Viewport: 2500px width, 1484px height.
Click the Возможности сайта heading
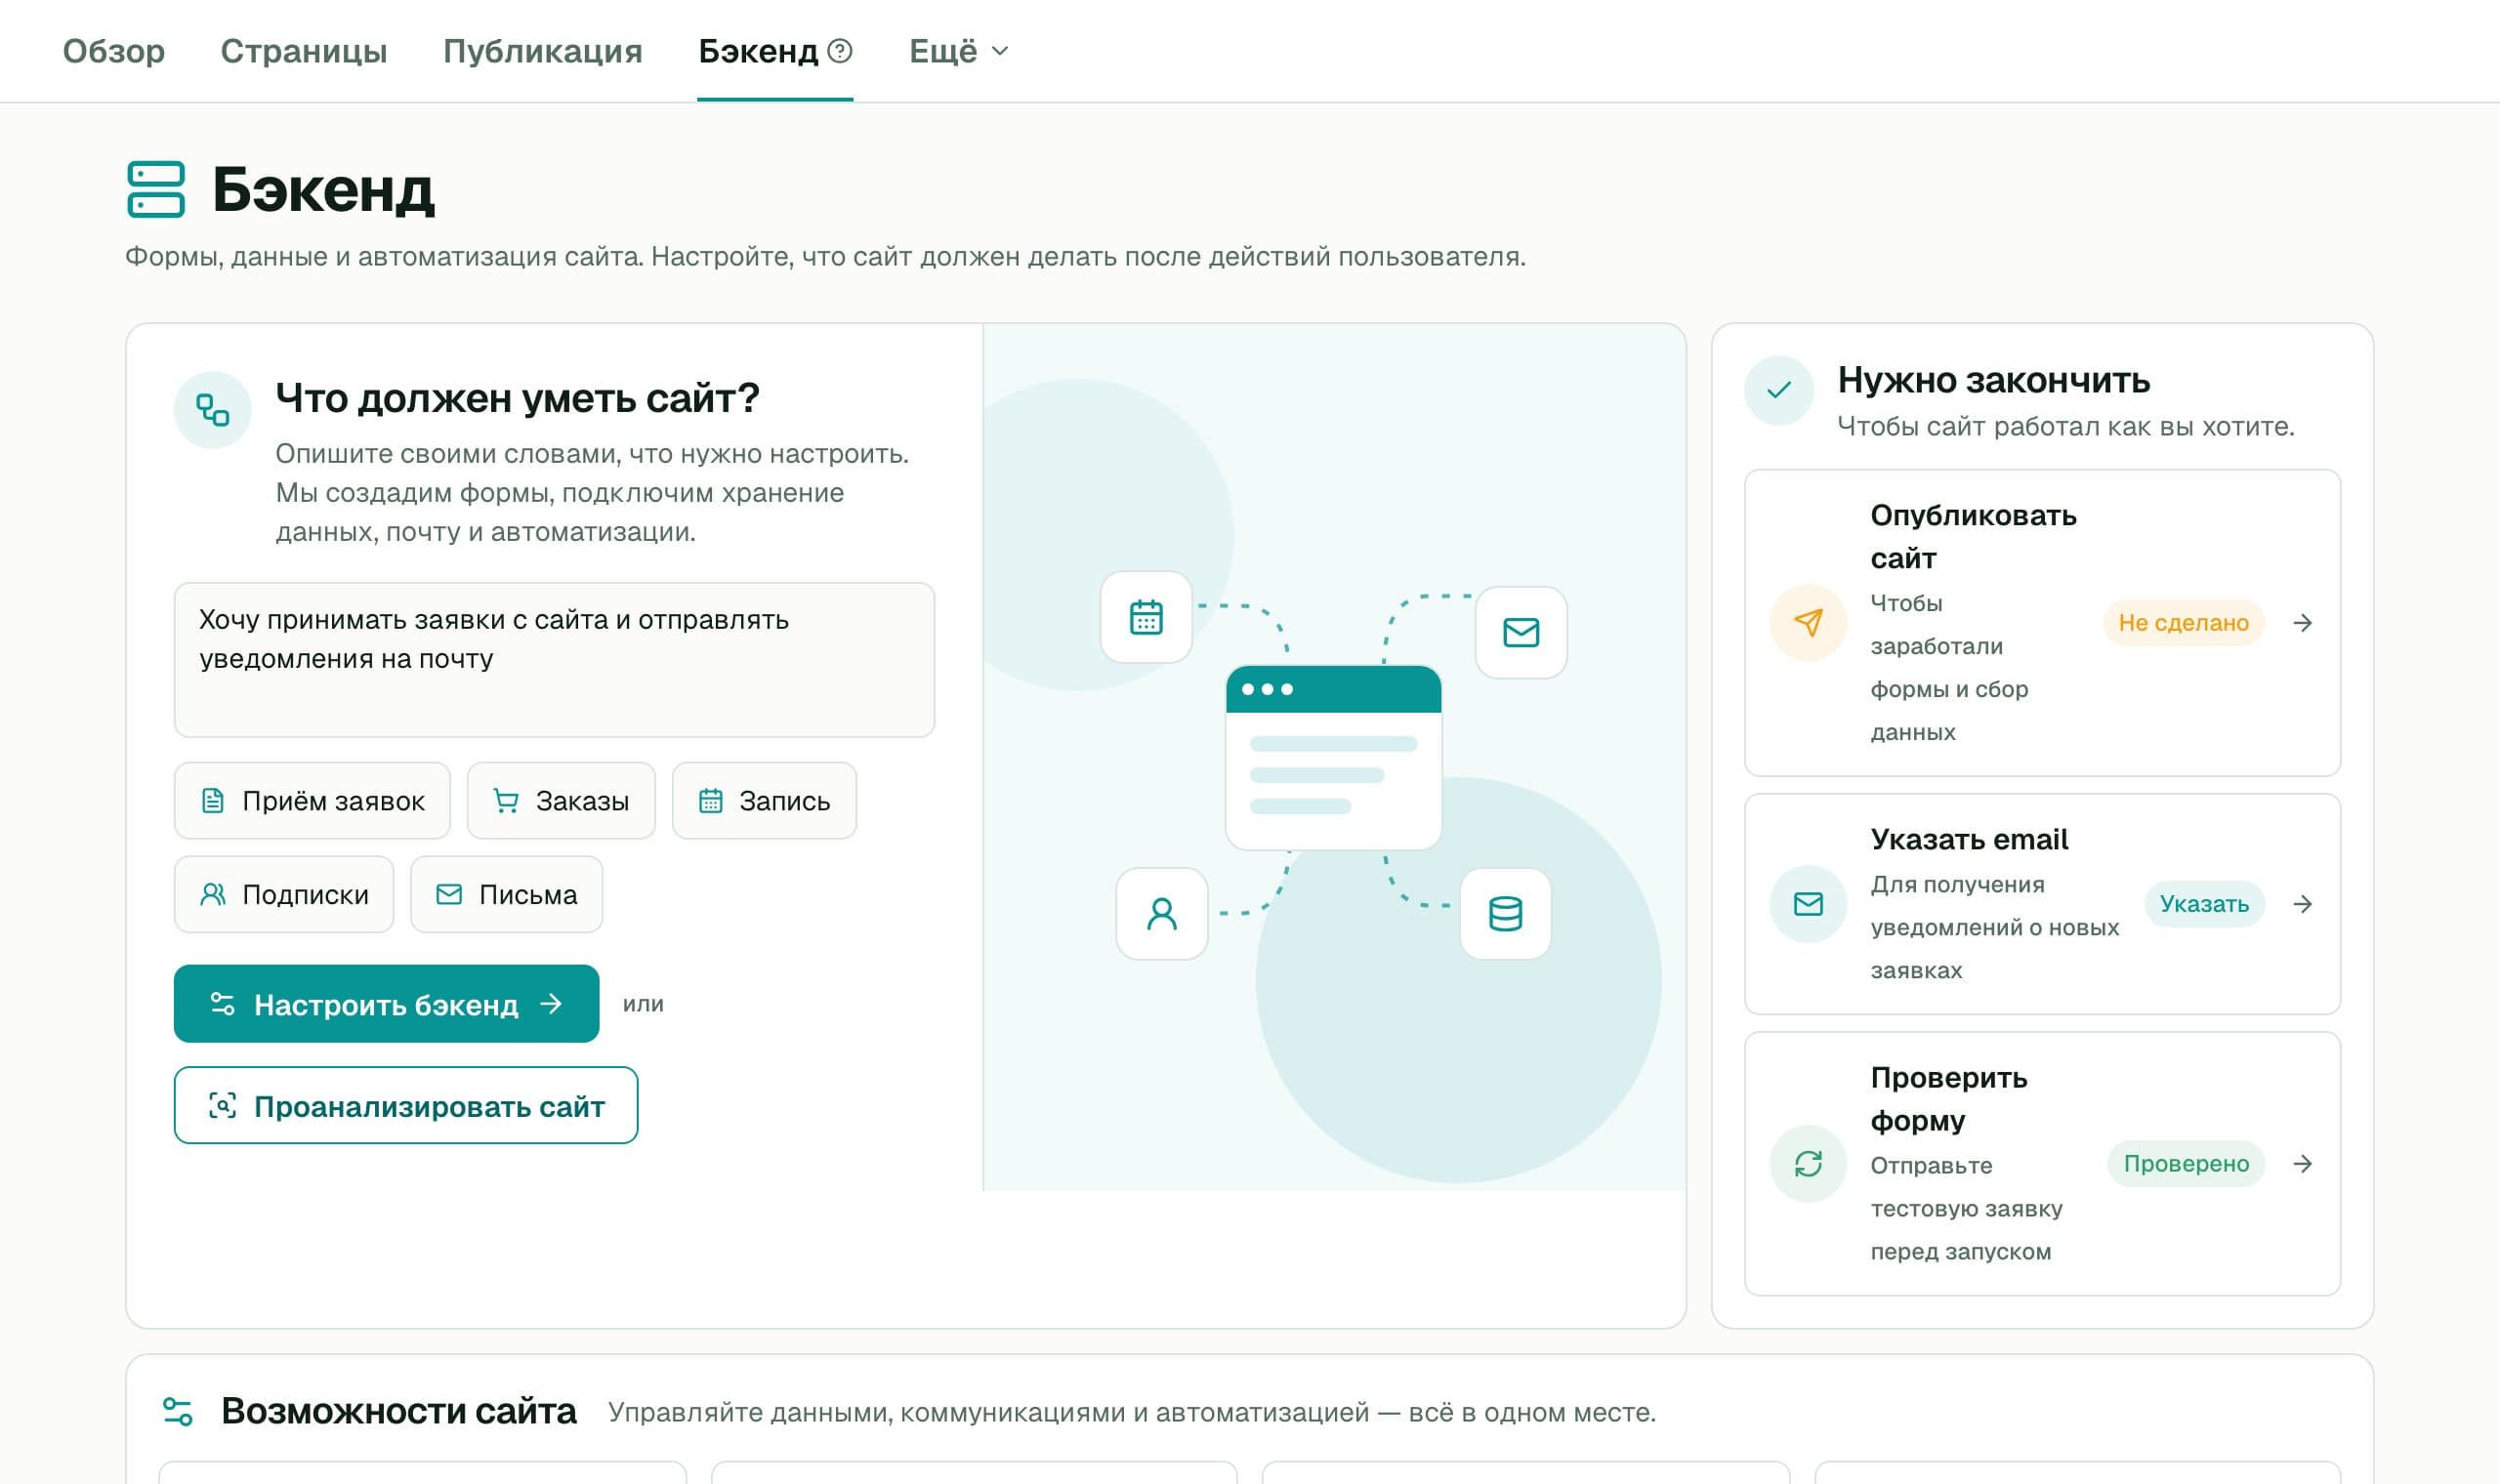coord(399,1411)
